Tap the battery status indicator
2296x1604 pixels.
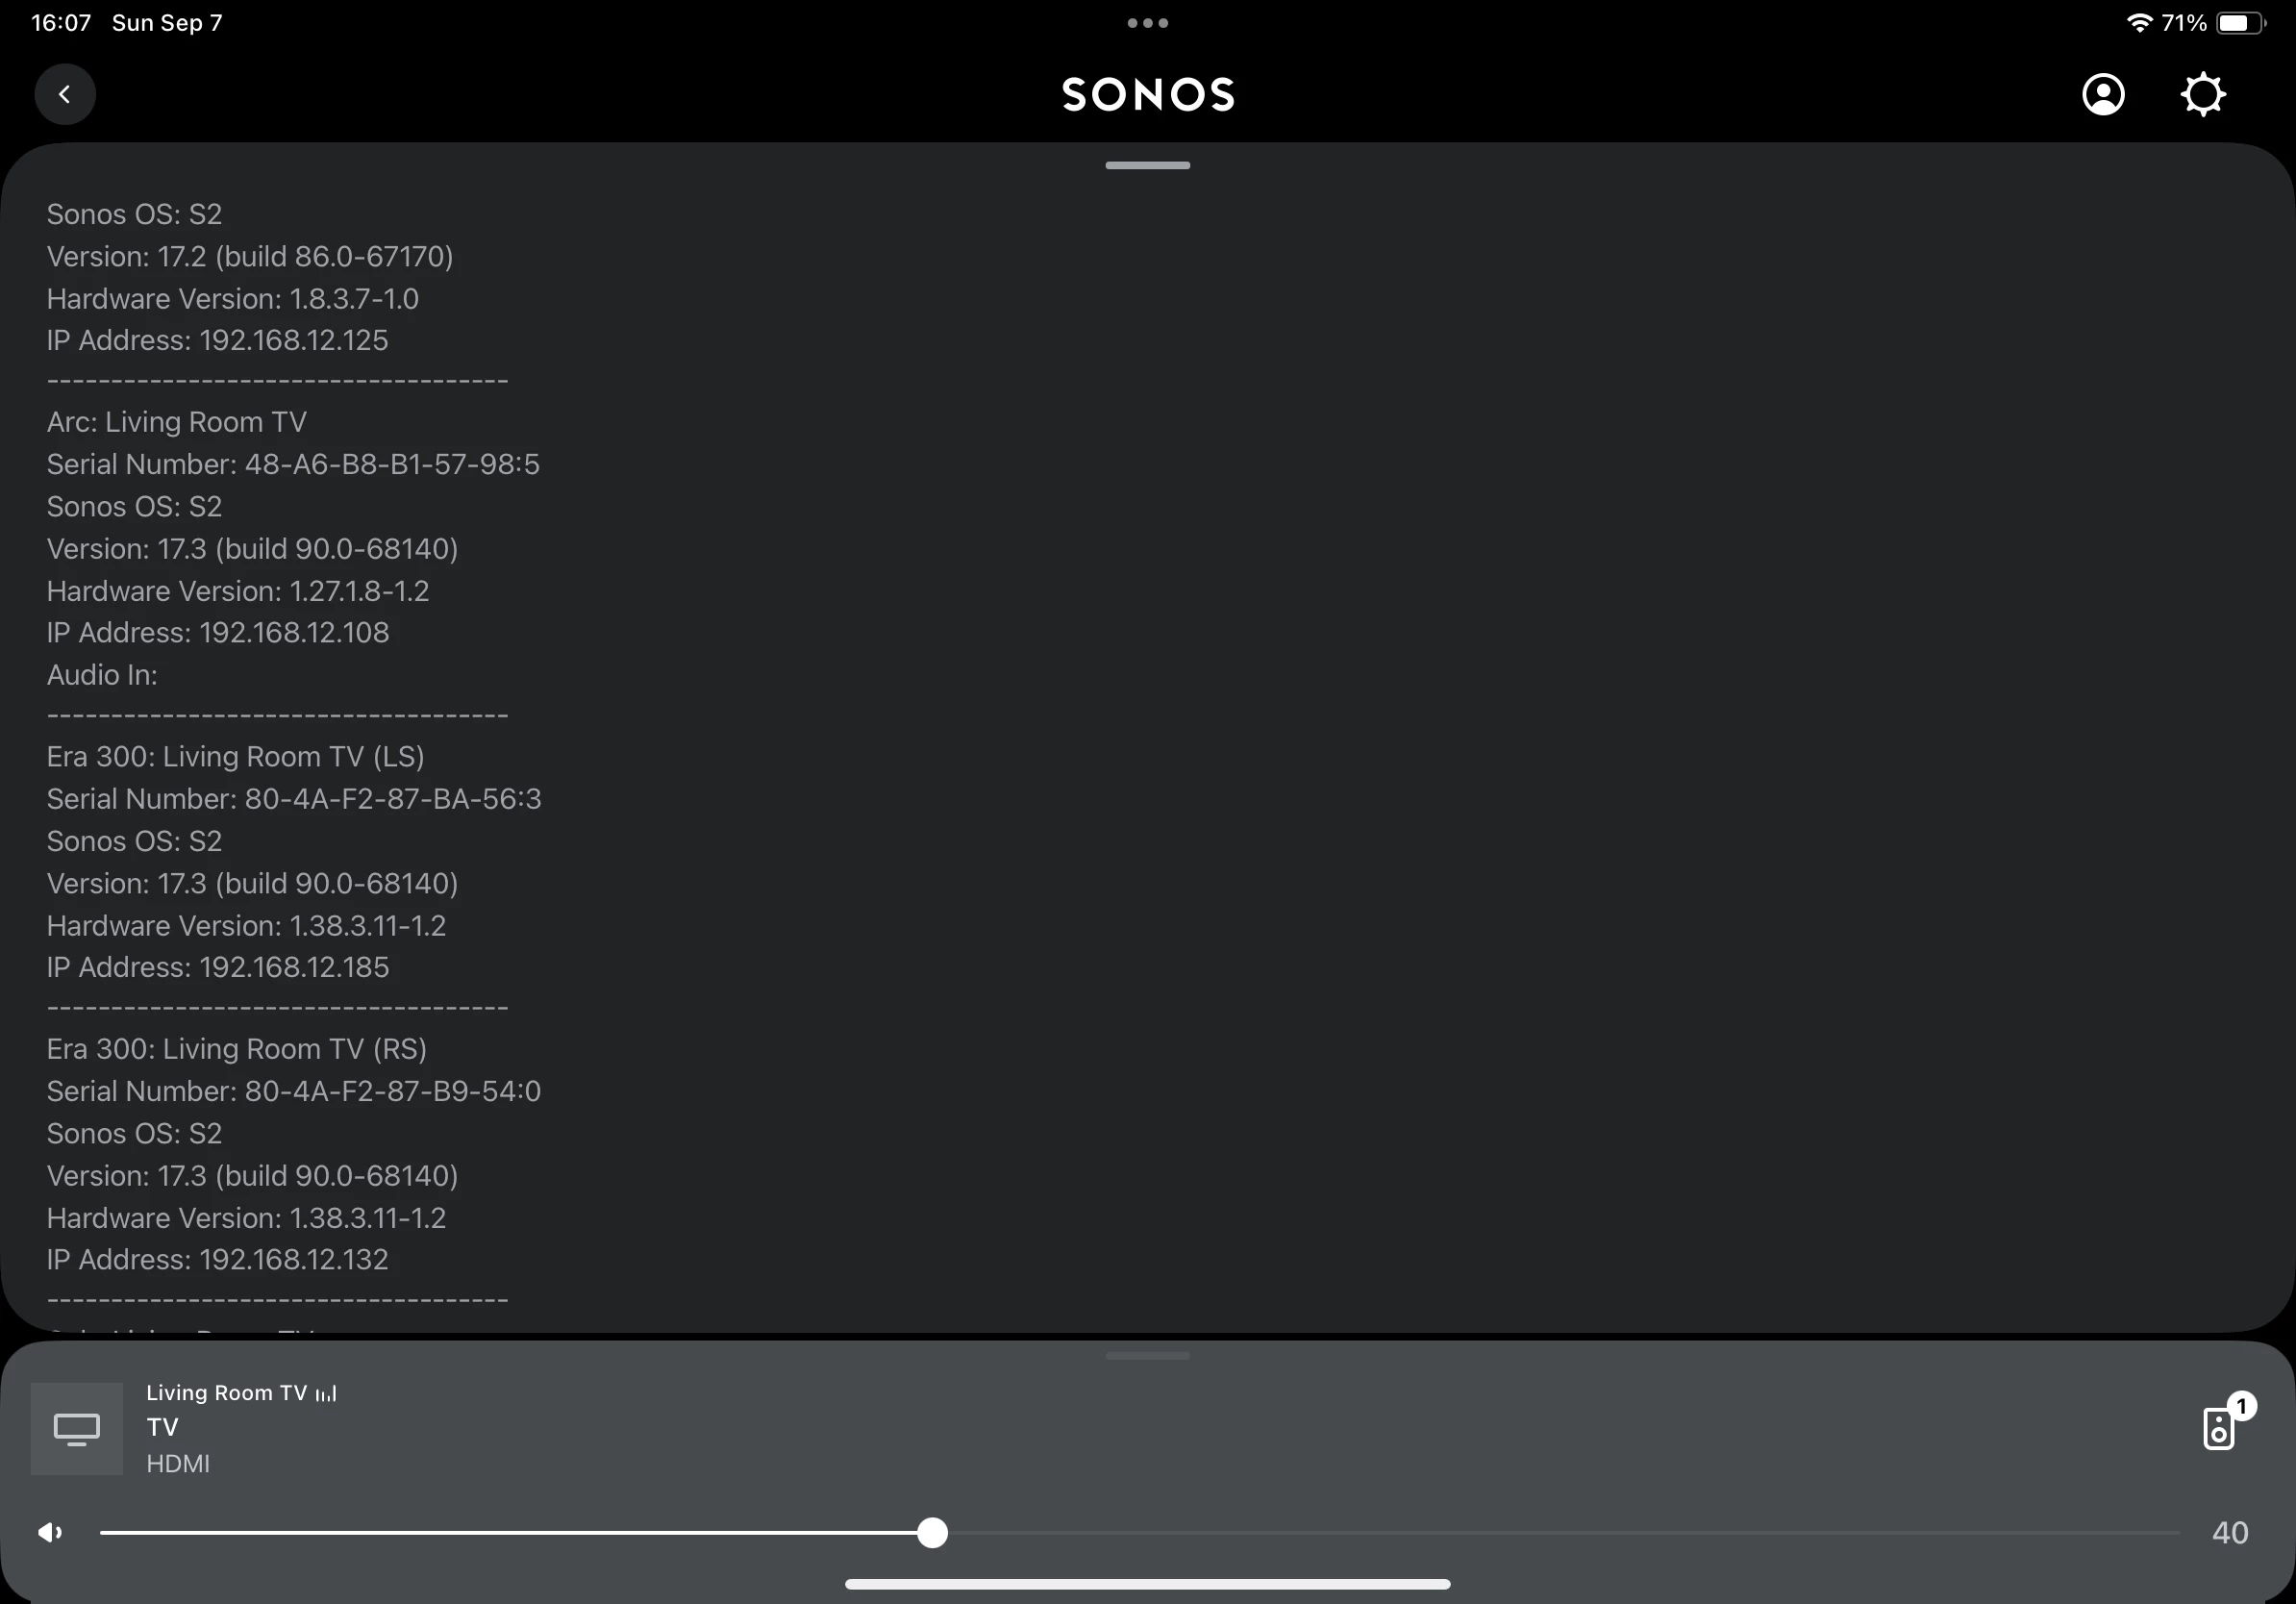tap(2240, 23)
